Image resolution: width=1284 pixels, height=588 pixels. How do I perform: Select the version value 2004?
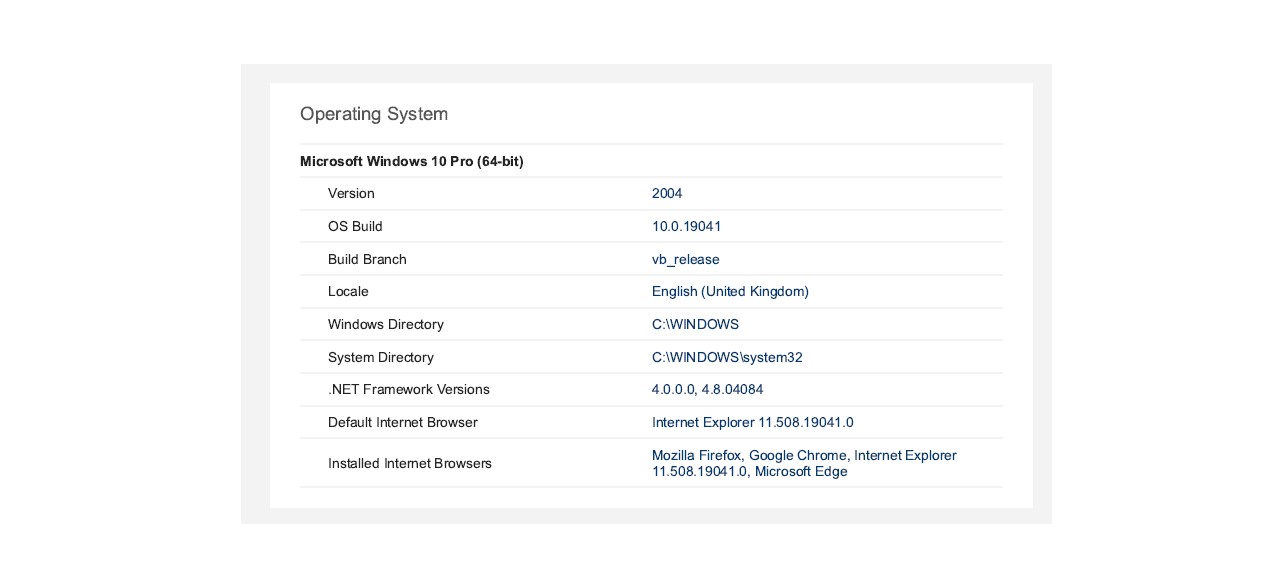tap(667, 193)
